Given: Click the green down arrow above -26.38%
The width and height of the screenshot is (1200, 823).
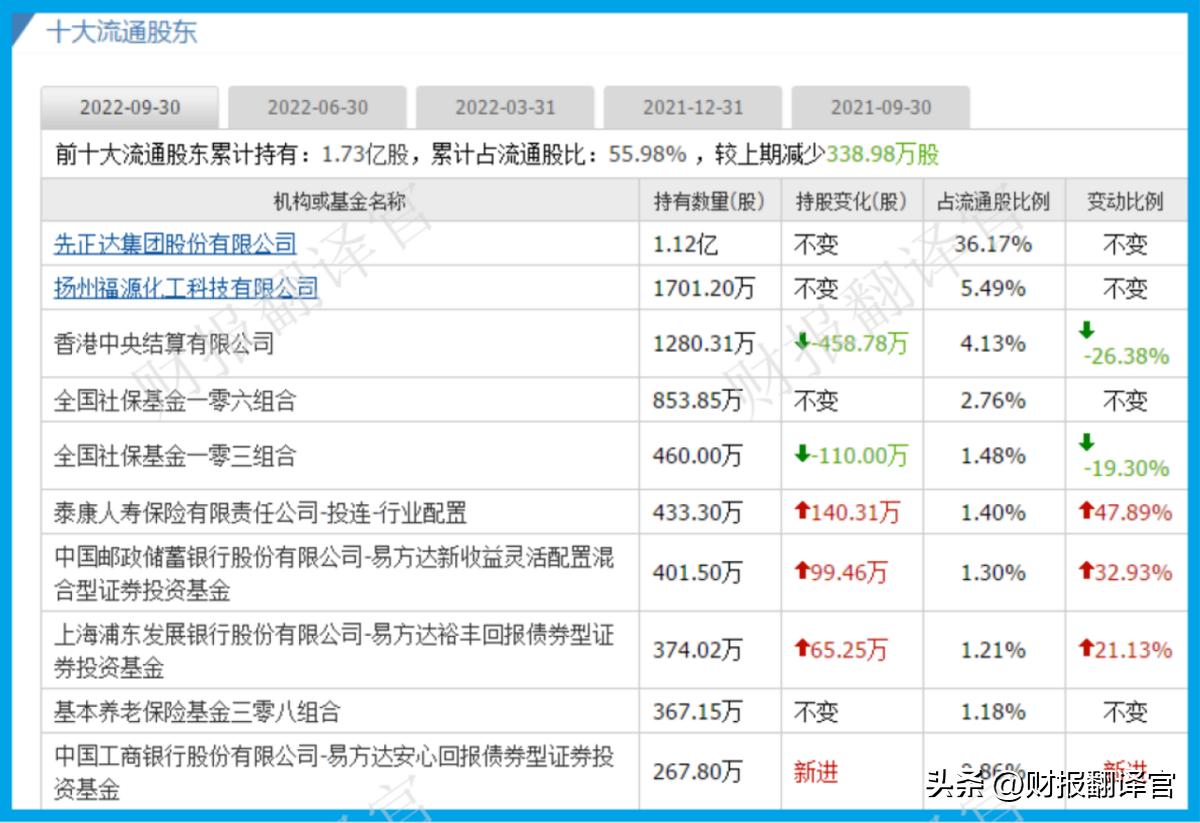Looking at the screenshot, I should [x=1087, y=330].
